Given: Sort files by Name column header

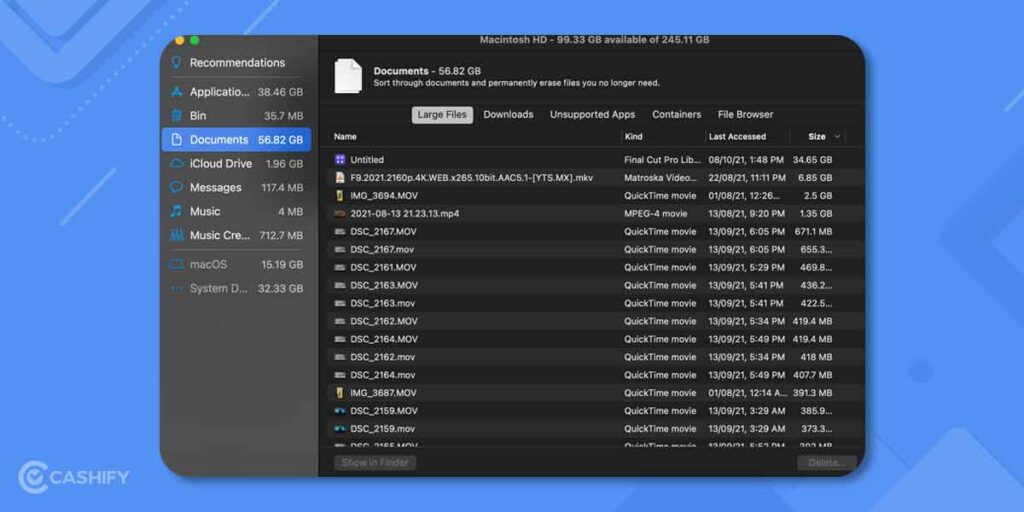Looking at the screenshot, I should (x=345, y=136).
